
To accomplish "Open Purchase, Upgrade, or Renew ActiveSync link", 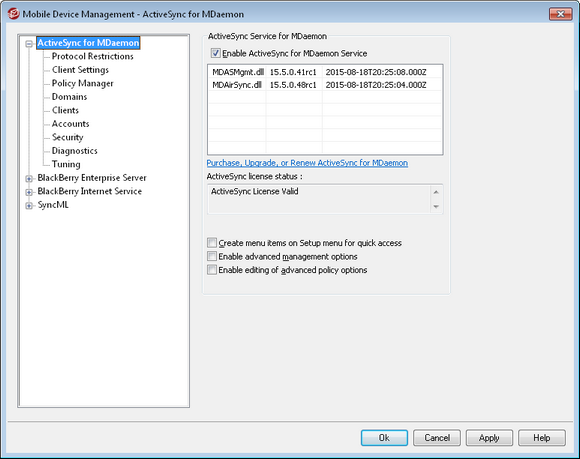I will (307, 163).
